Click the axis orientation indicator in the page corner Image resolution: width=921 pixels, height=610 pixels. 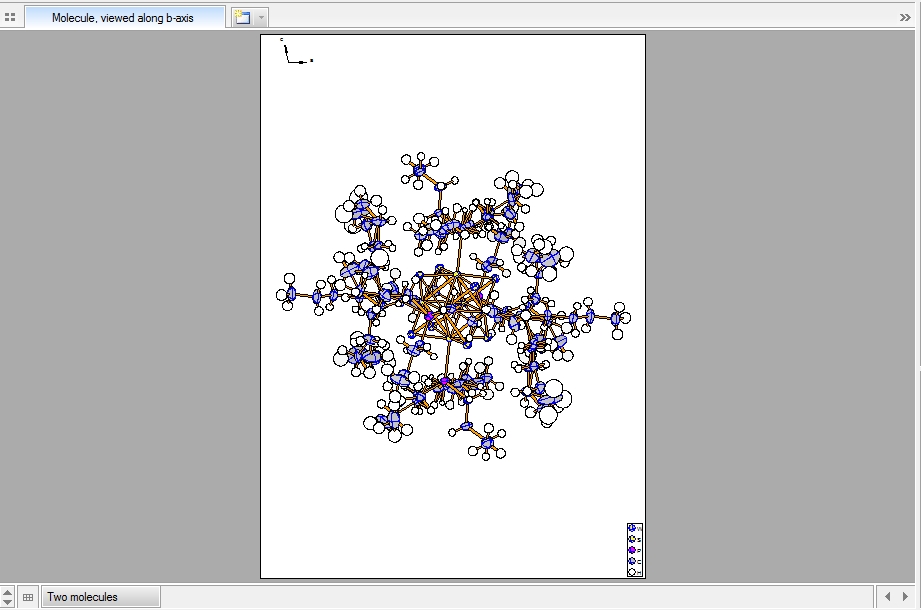(294, 53)
